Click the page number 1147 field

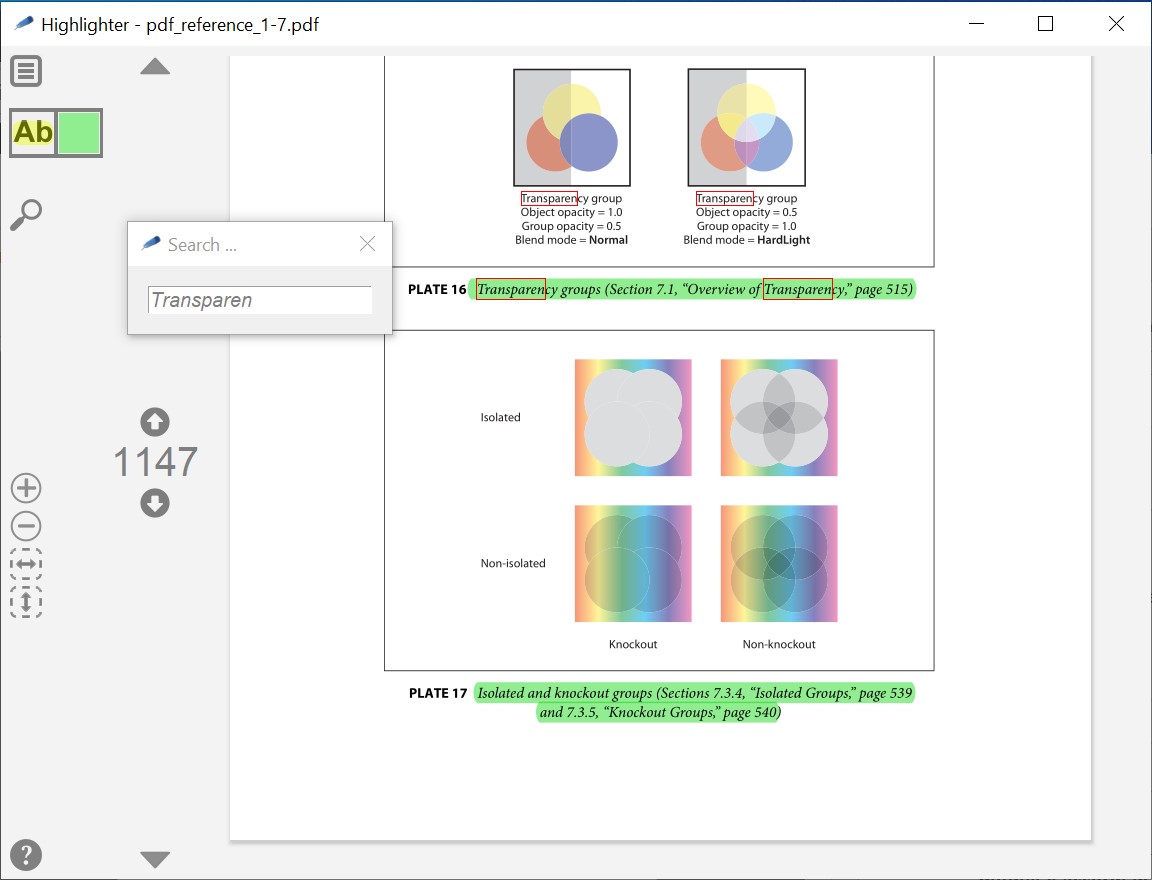tap(155, 462)
